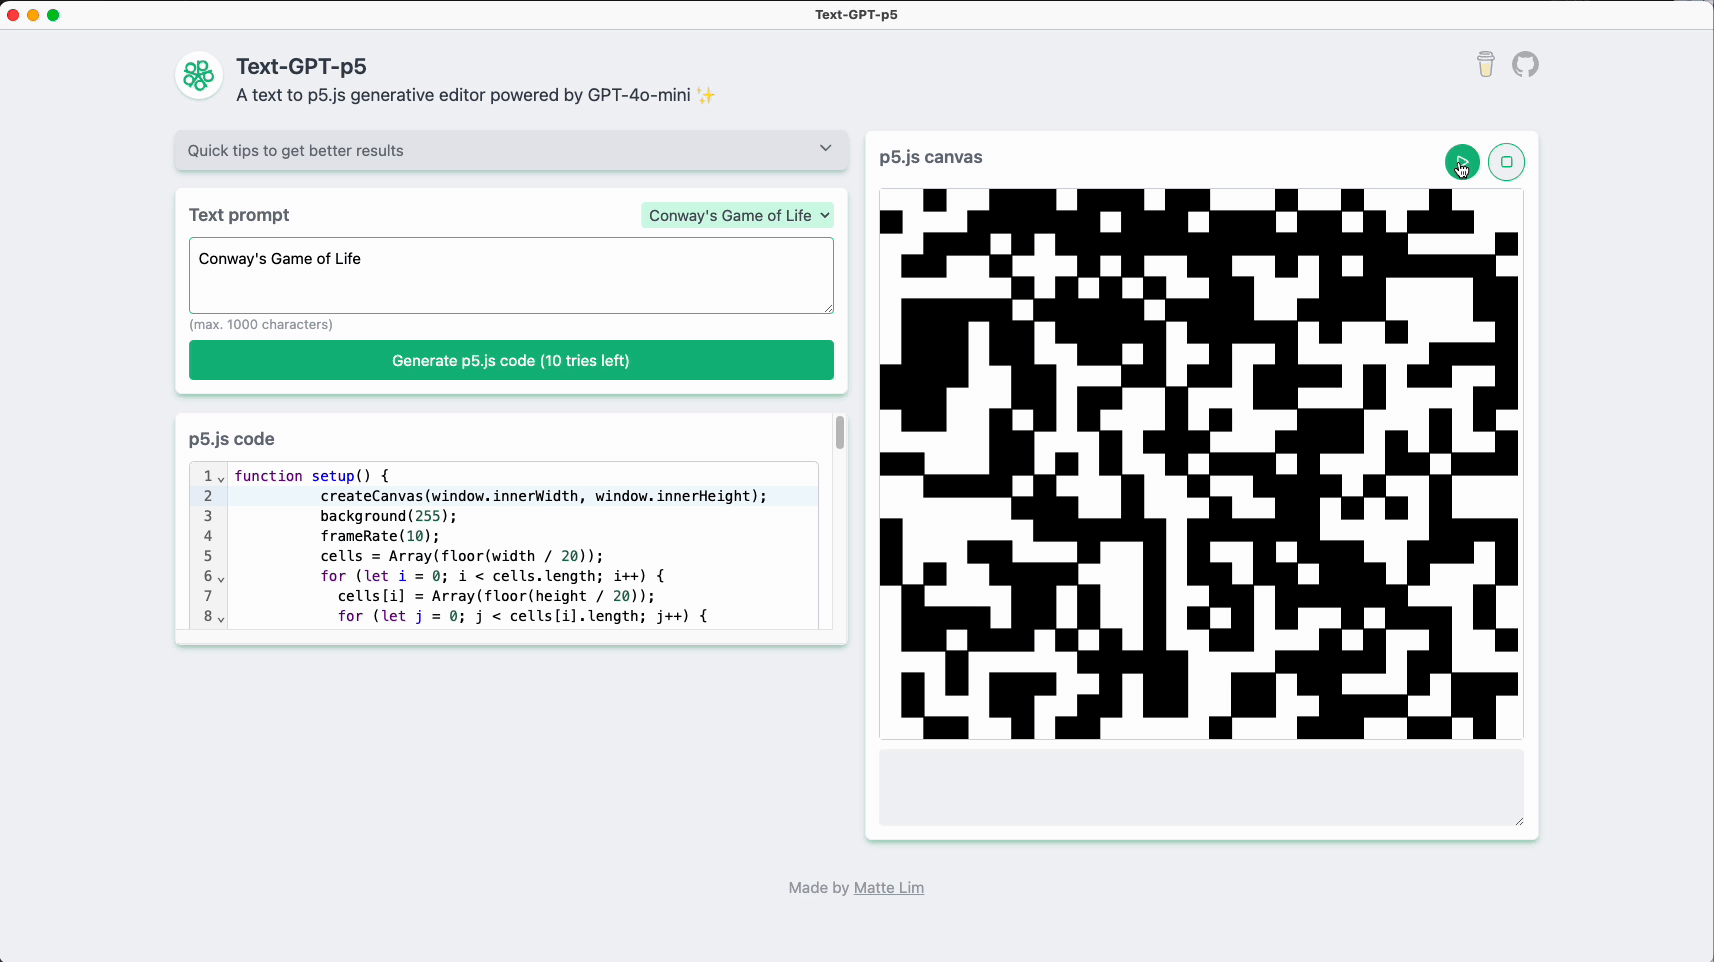Fold the code at line 1 arrow

point(221,478)
